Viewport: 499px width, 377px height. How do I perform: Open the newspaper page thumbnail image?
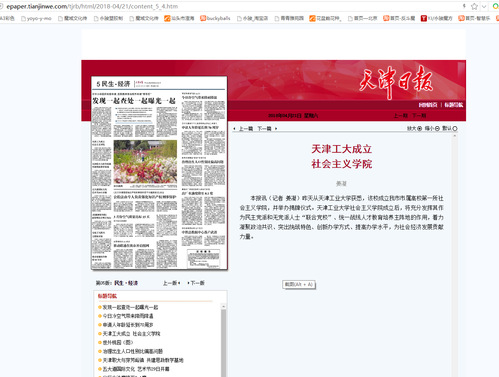click(159, 173)
